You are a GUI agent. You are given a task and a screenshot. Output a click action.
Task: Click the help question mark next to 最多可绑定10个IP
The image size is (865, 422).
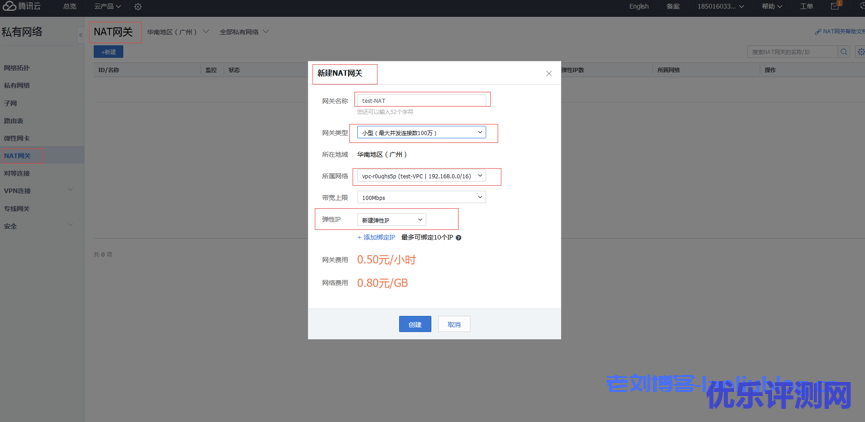[x=458, y=237]
